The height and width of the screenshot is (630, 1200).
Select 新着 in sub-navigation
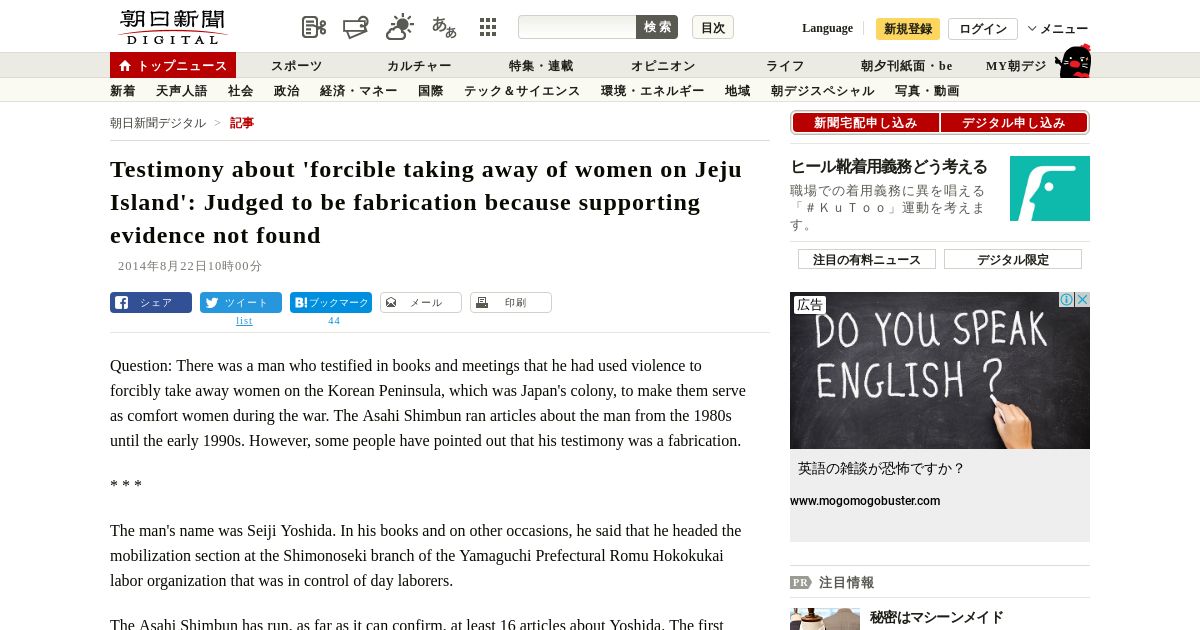click(123, 91)
